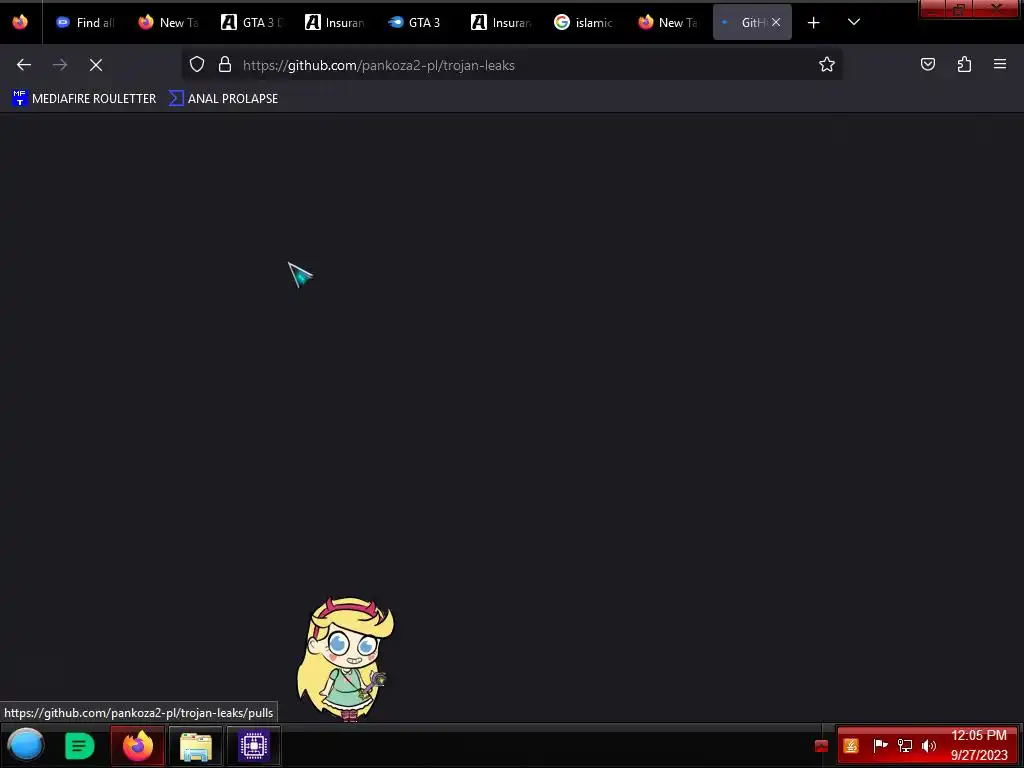Image resolution: width=1024 pixels, height=768 pixels.
Task: Switch to the Google 'islamic' tab
Action: [584, 23]
